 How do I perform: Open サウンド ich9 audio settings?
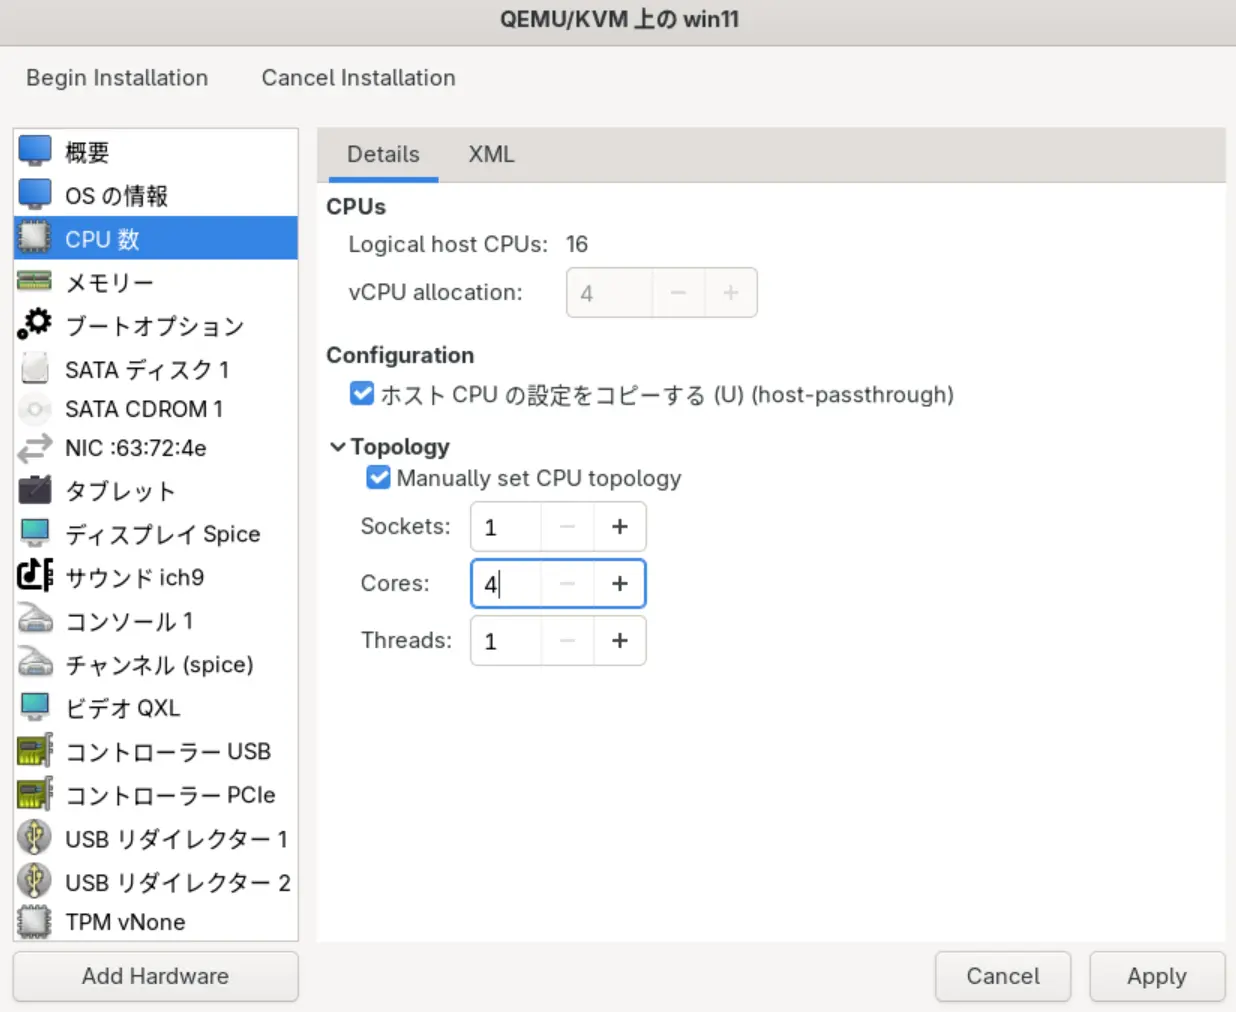[x=35, y=577]
